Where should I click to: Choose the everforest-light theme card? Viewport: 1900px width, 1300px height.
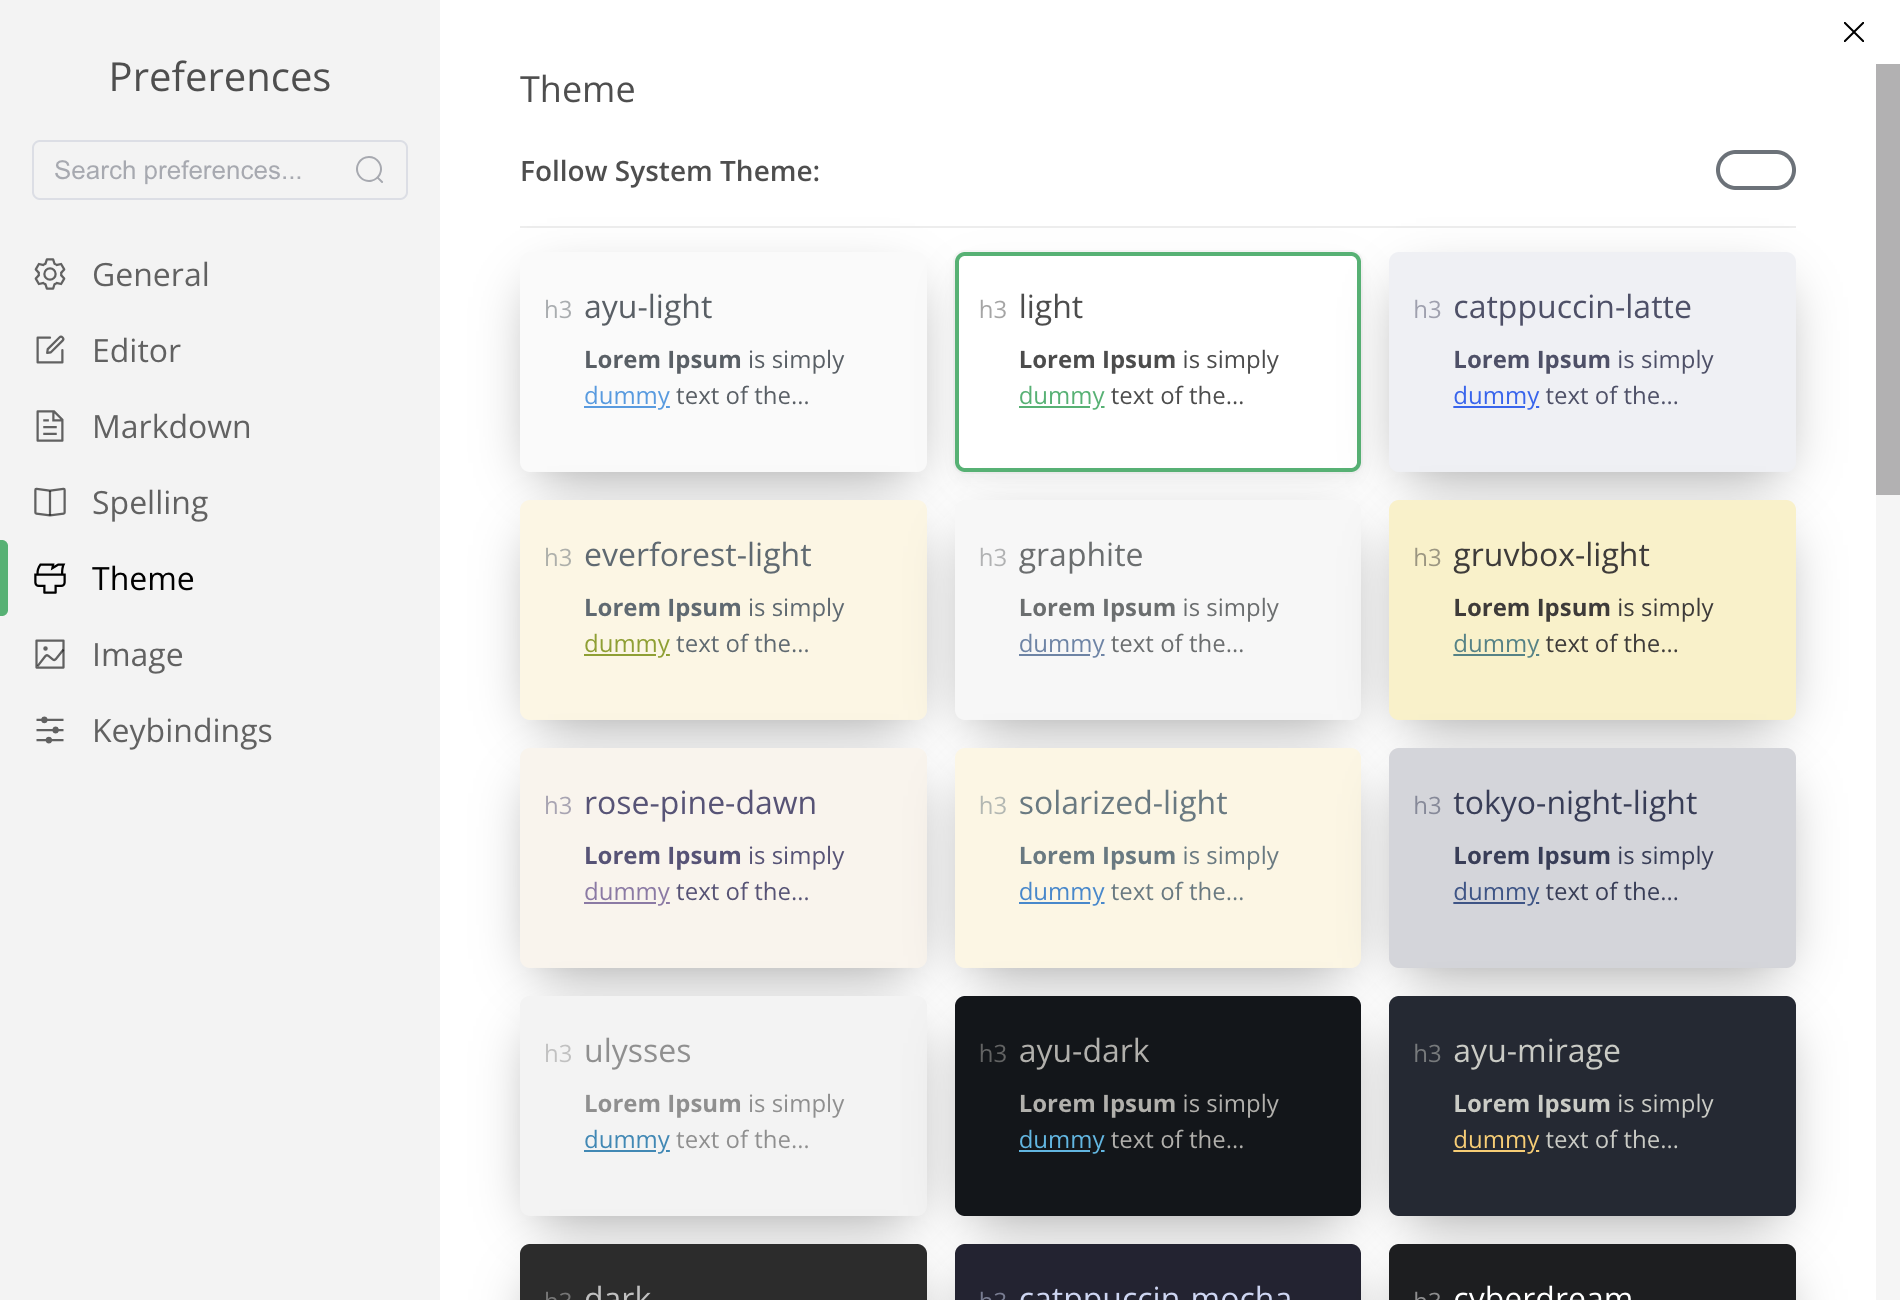[723, 610]
